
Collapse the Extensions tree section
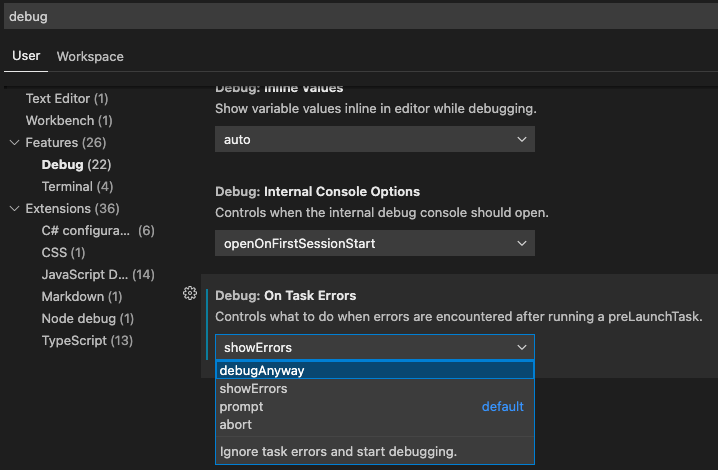click(15, 209)
